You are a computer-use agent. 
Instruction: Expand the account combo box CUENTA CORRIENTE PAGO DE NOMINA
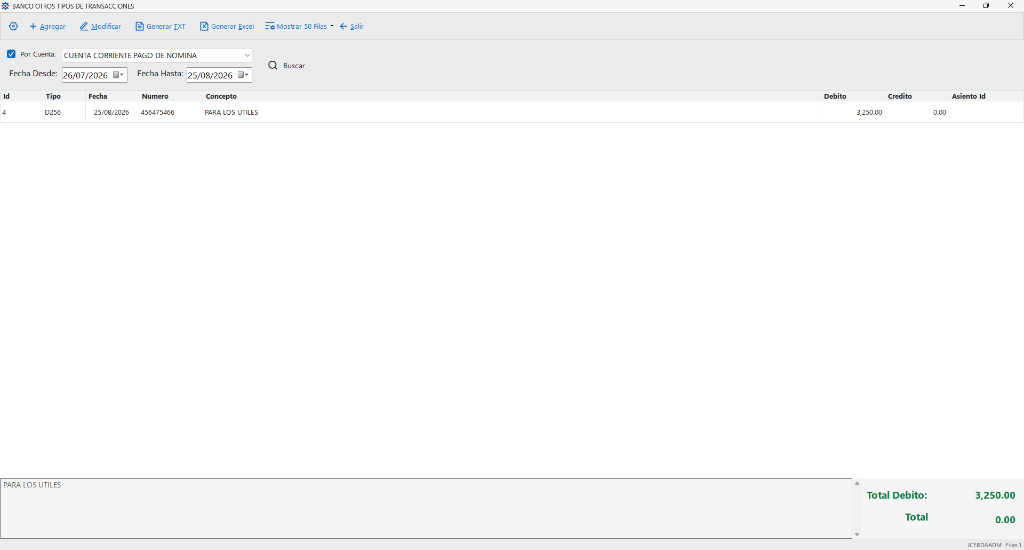247,56
